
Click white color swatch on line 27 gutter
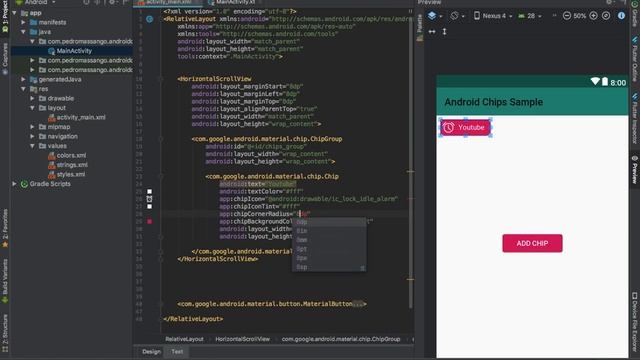pyautogui.click(x=149, y=207)
